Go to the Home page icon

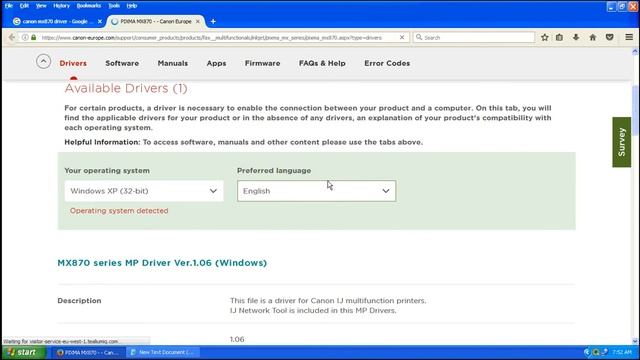coord(593,37)
